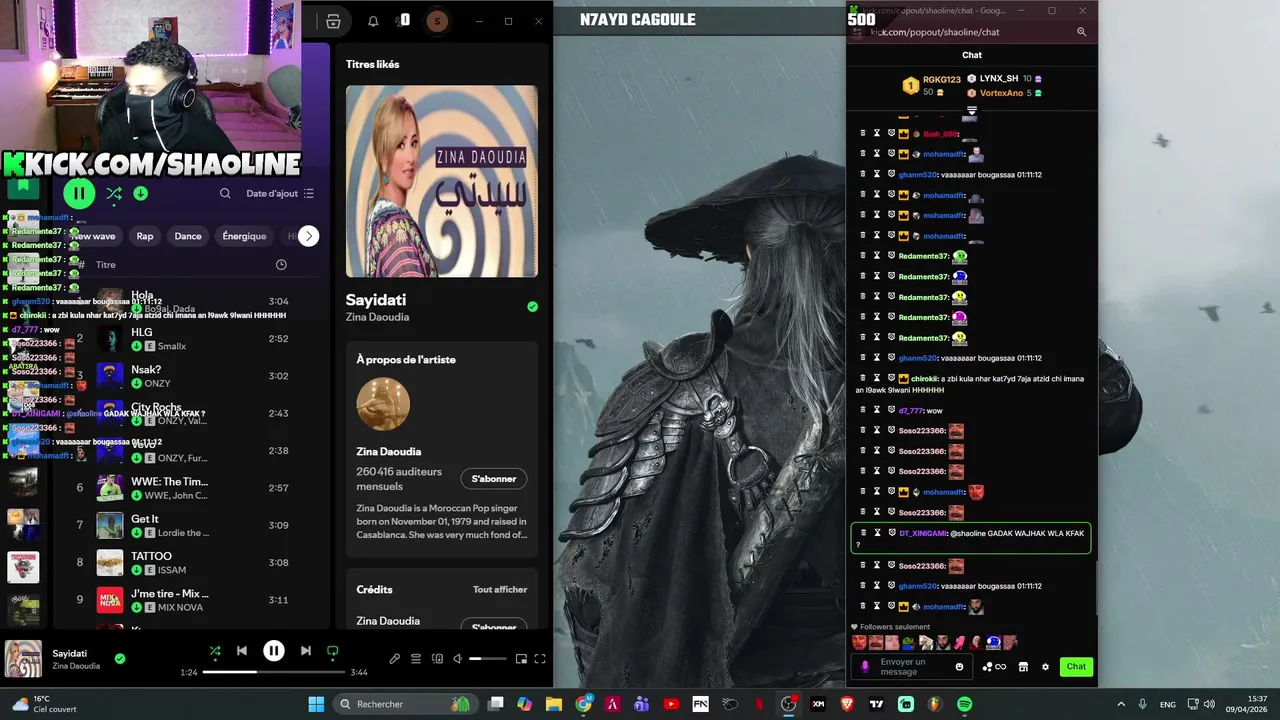Toggle liked check in the bottom player bar
The height and width of the screenshot is (720, 1280).
coord(120,659)
